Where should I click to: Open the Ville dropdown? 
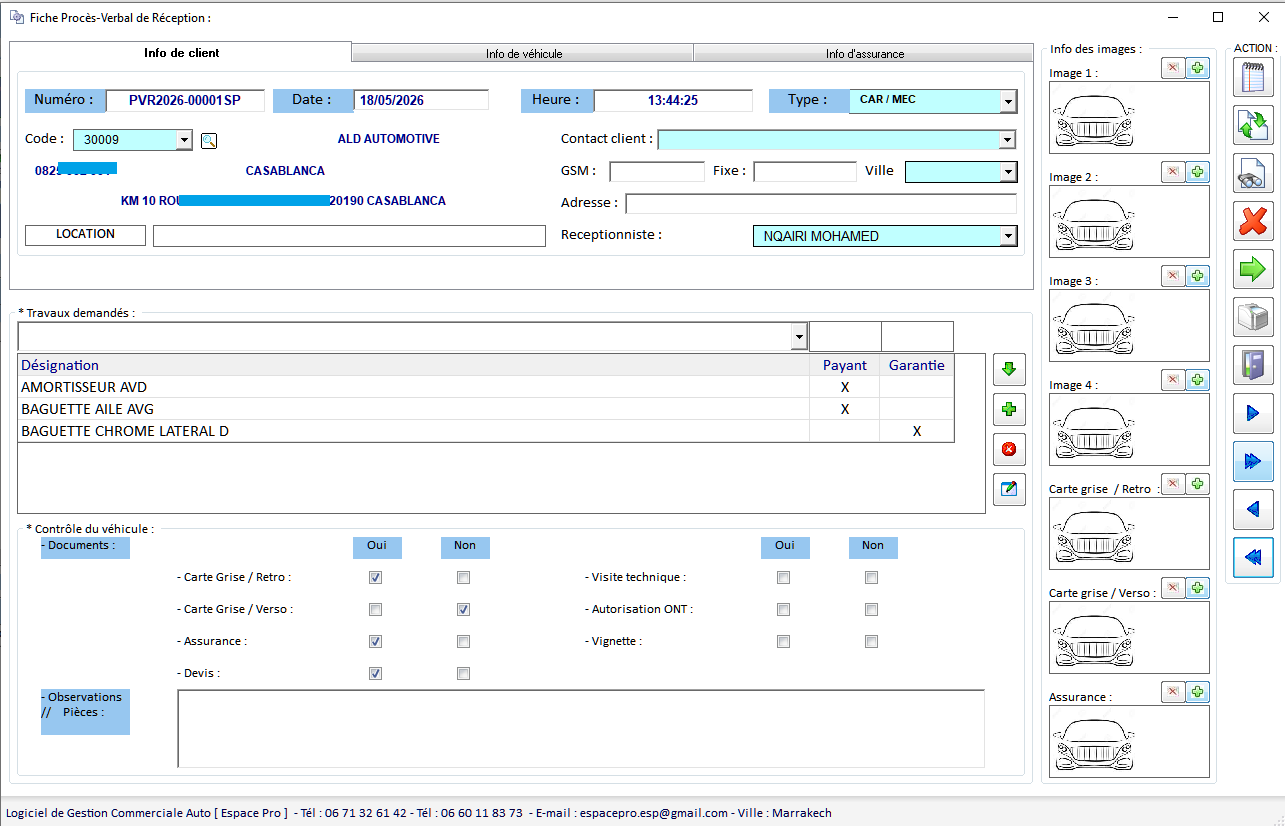click(1008, 172)
